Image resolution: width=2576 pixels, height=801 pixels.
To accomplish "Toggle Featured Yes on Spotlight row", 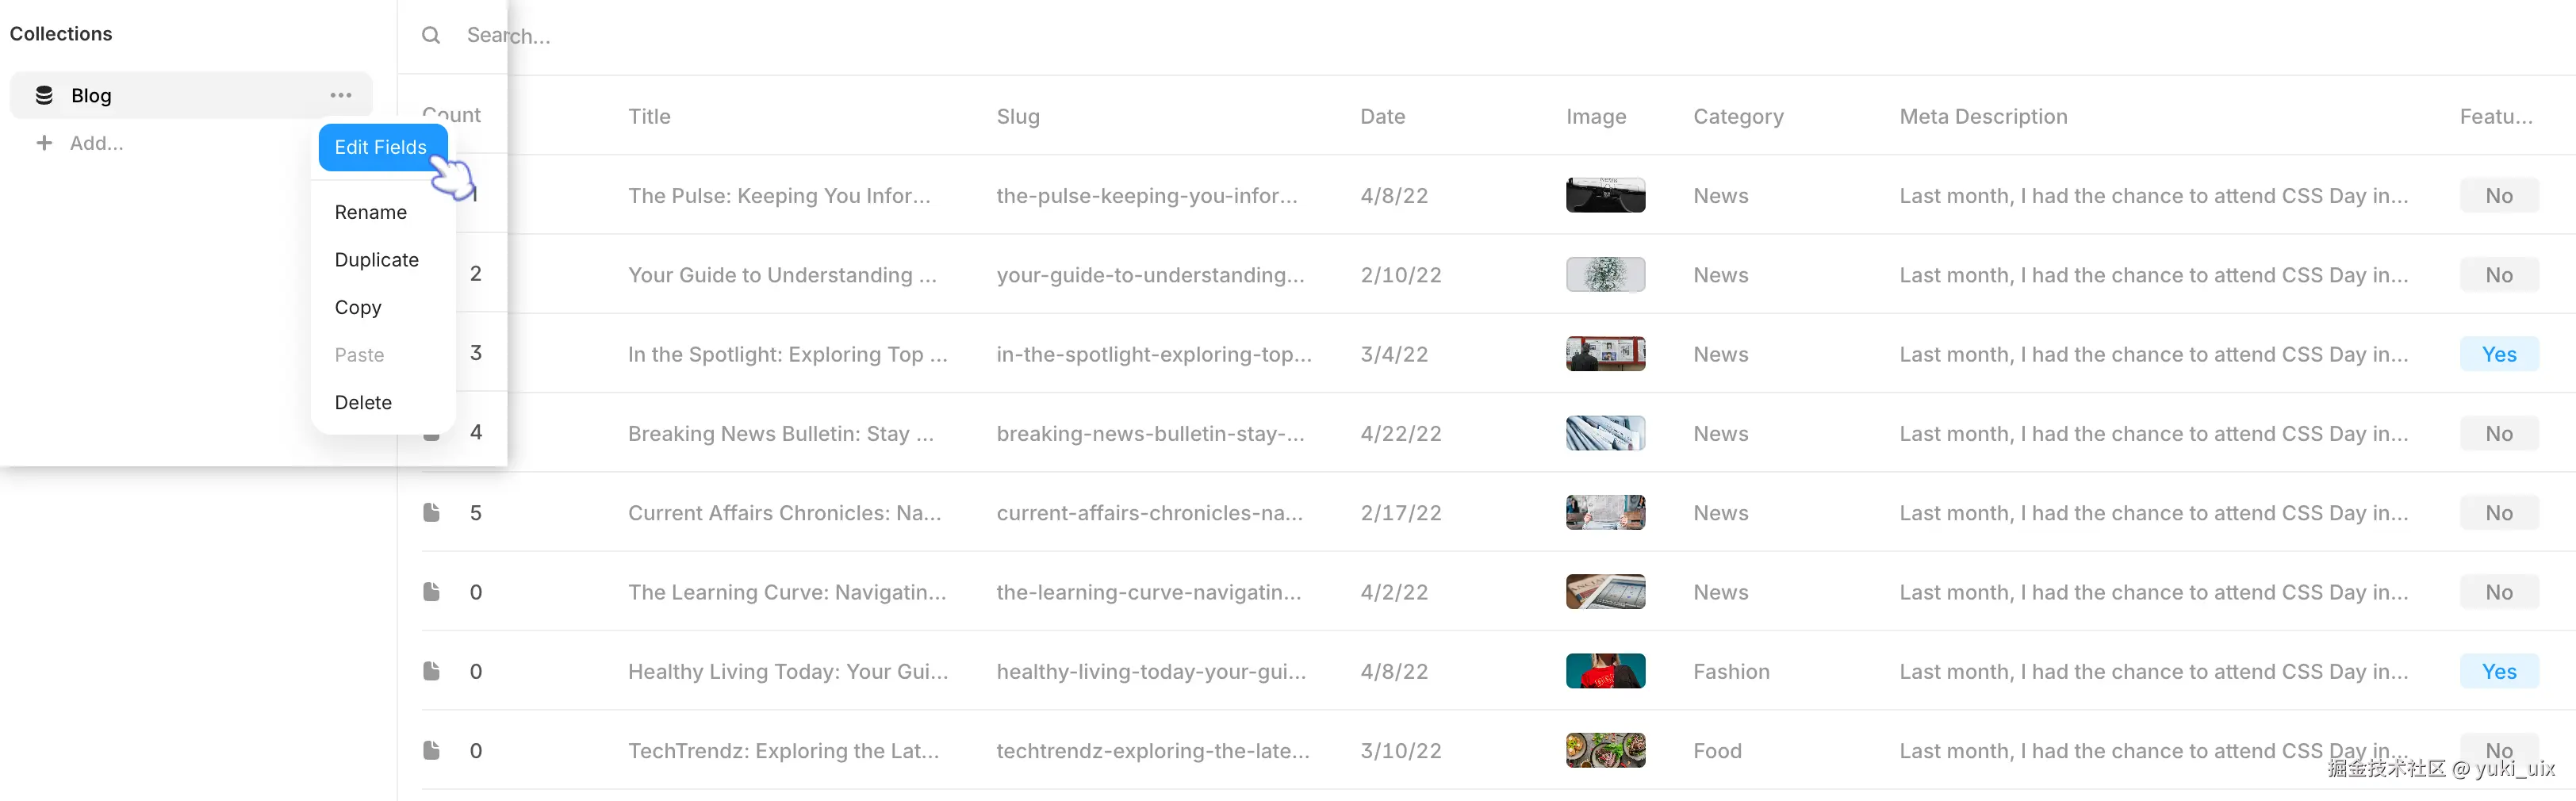I will coord(2498,354).
